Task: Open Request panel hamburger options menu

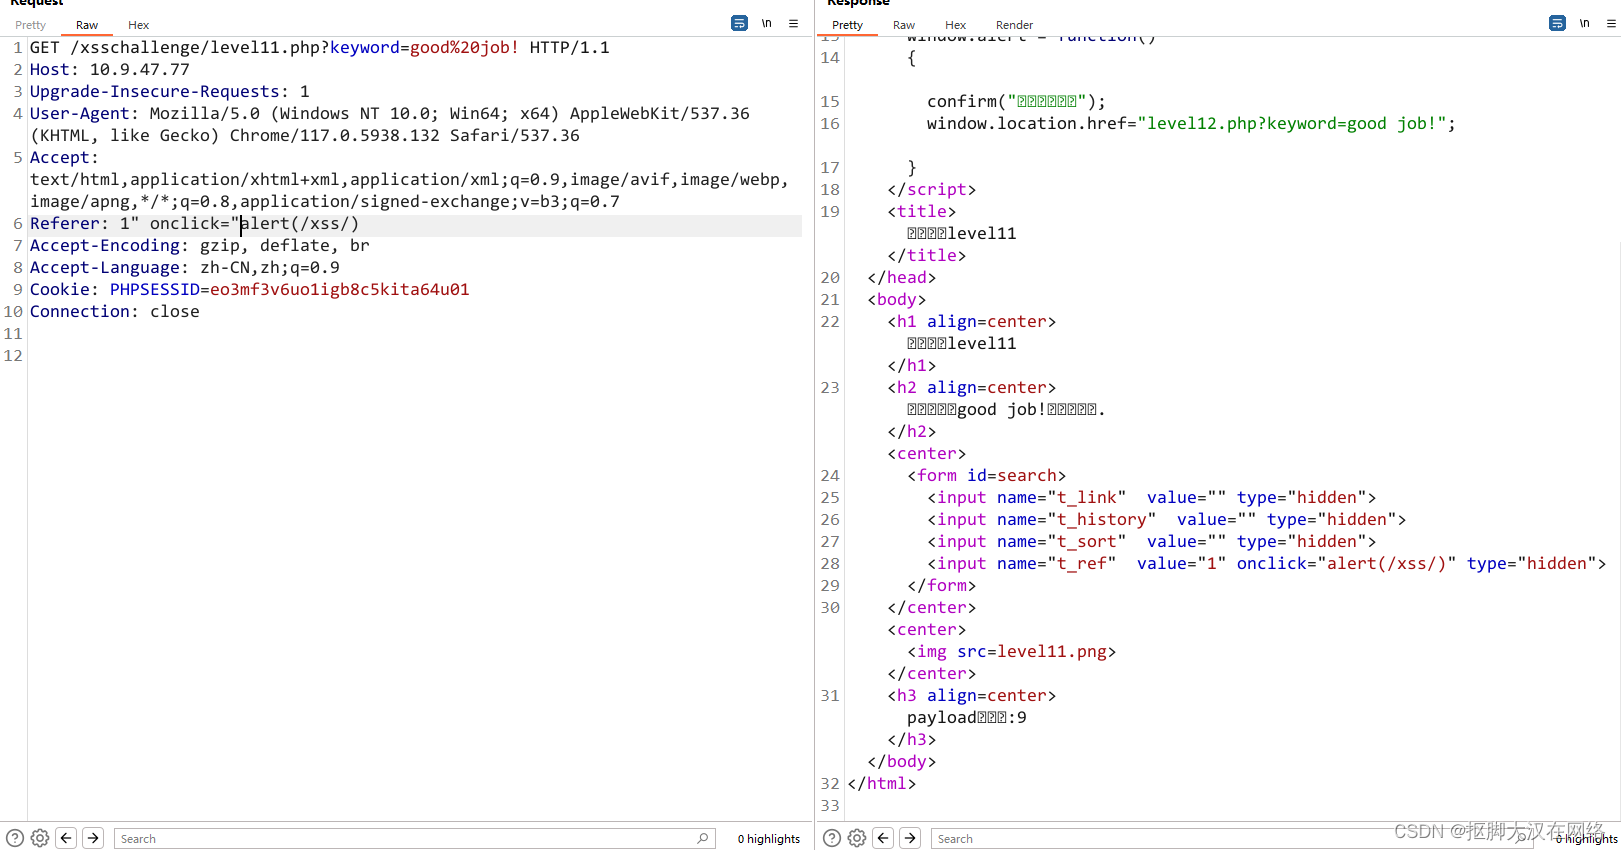Action: pyautogui.click(x=793, y=23)
